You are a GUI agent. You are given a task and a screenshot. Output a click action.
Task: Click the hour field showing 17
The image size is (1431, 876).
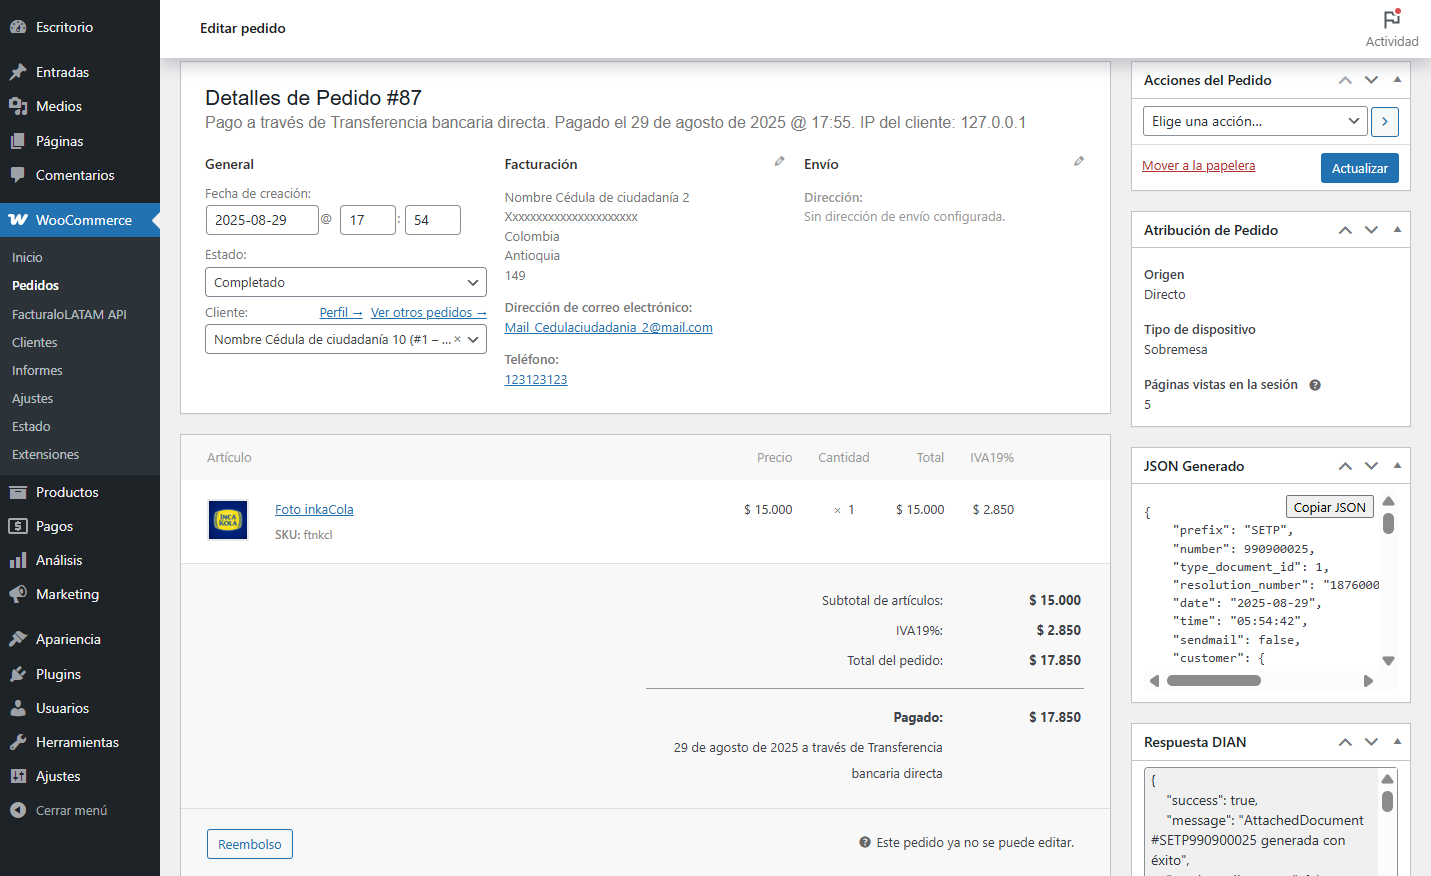pyautogui.click(x=368, y=220)
